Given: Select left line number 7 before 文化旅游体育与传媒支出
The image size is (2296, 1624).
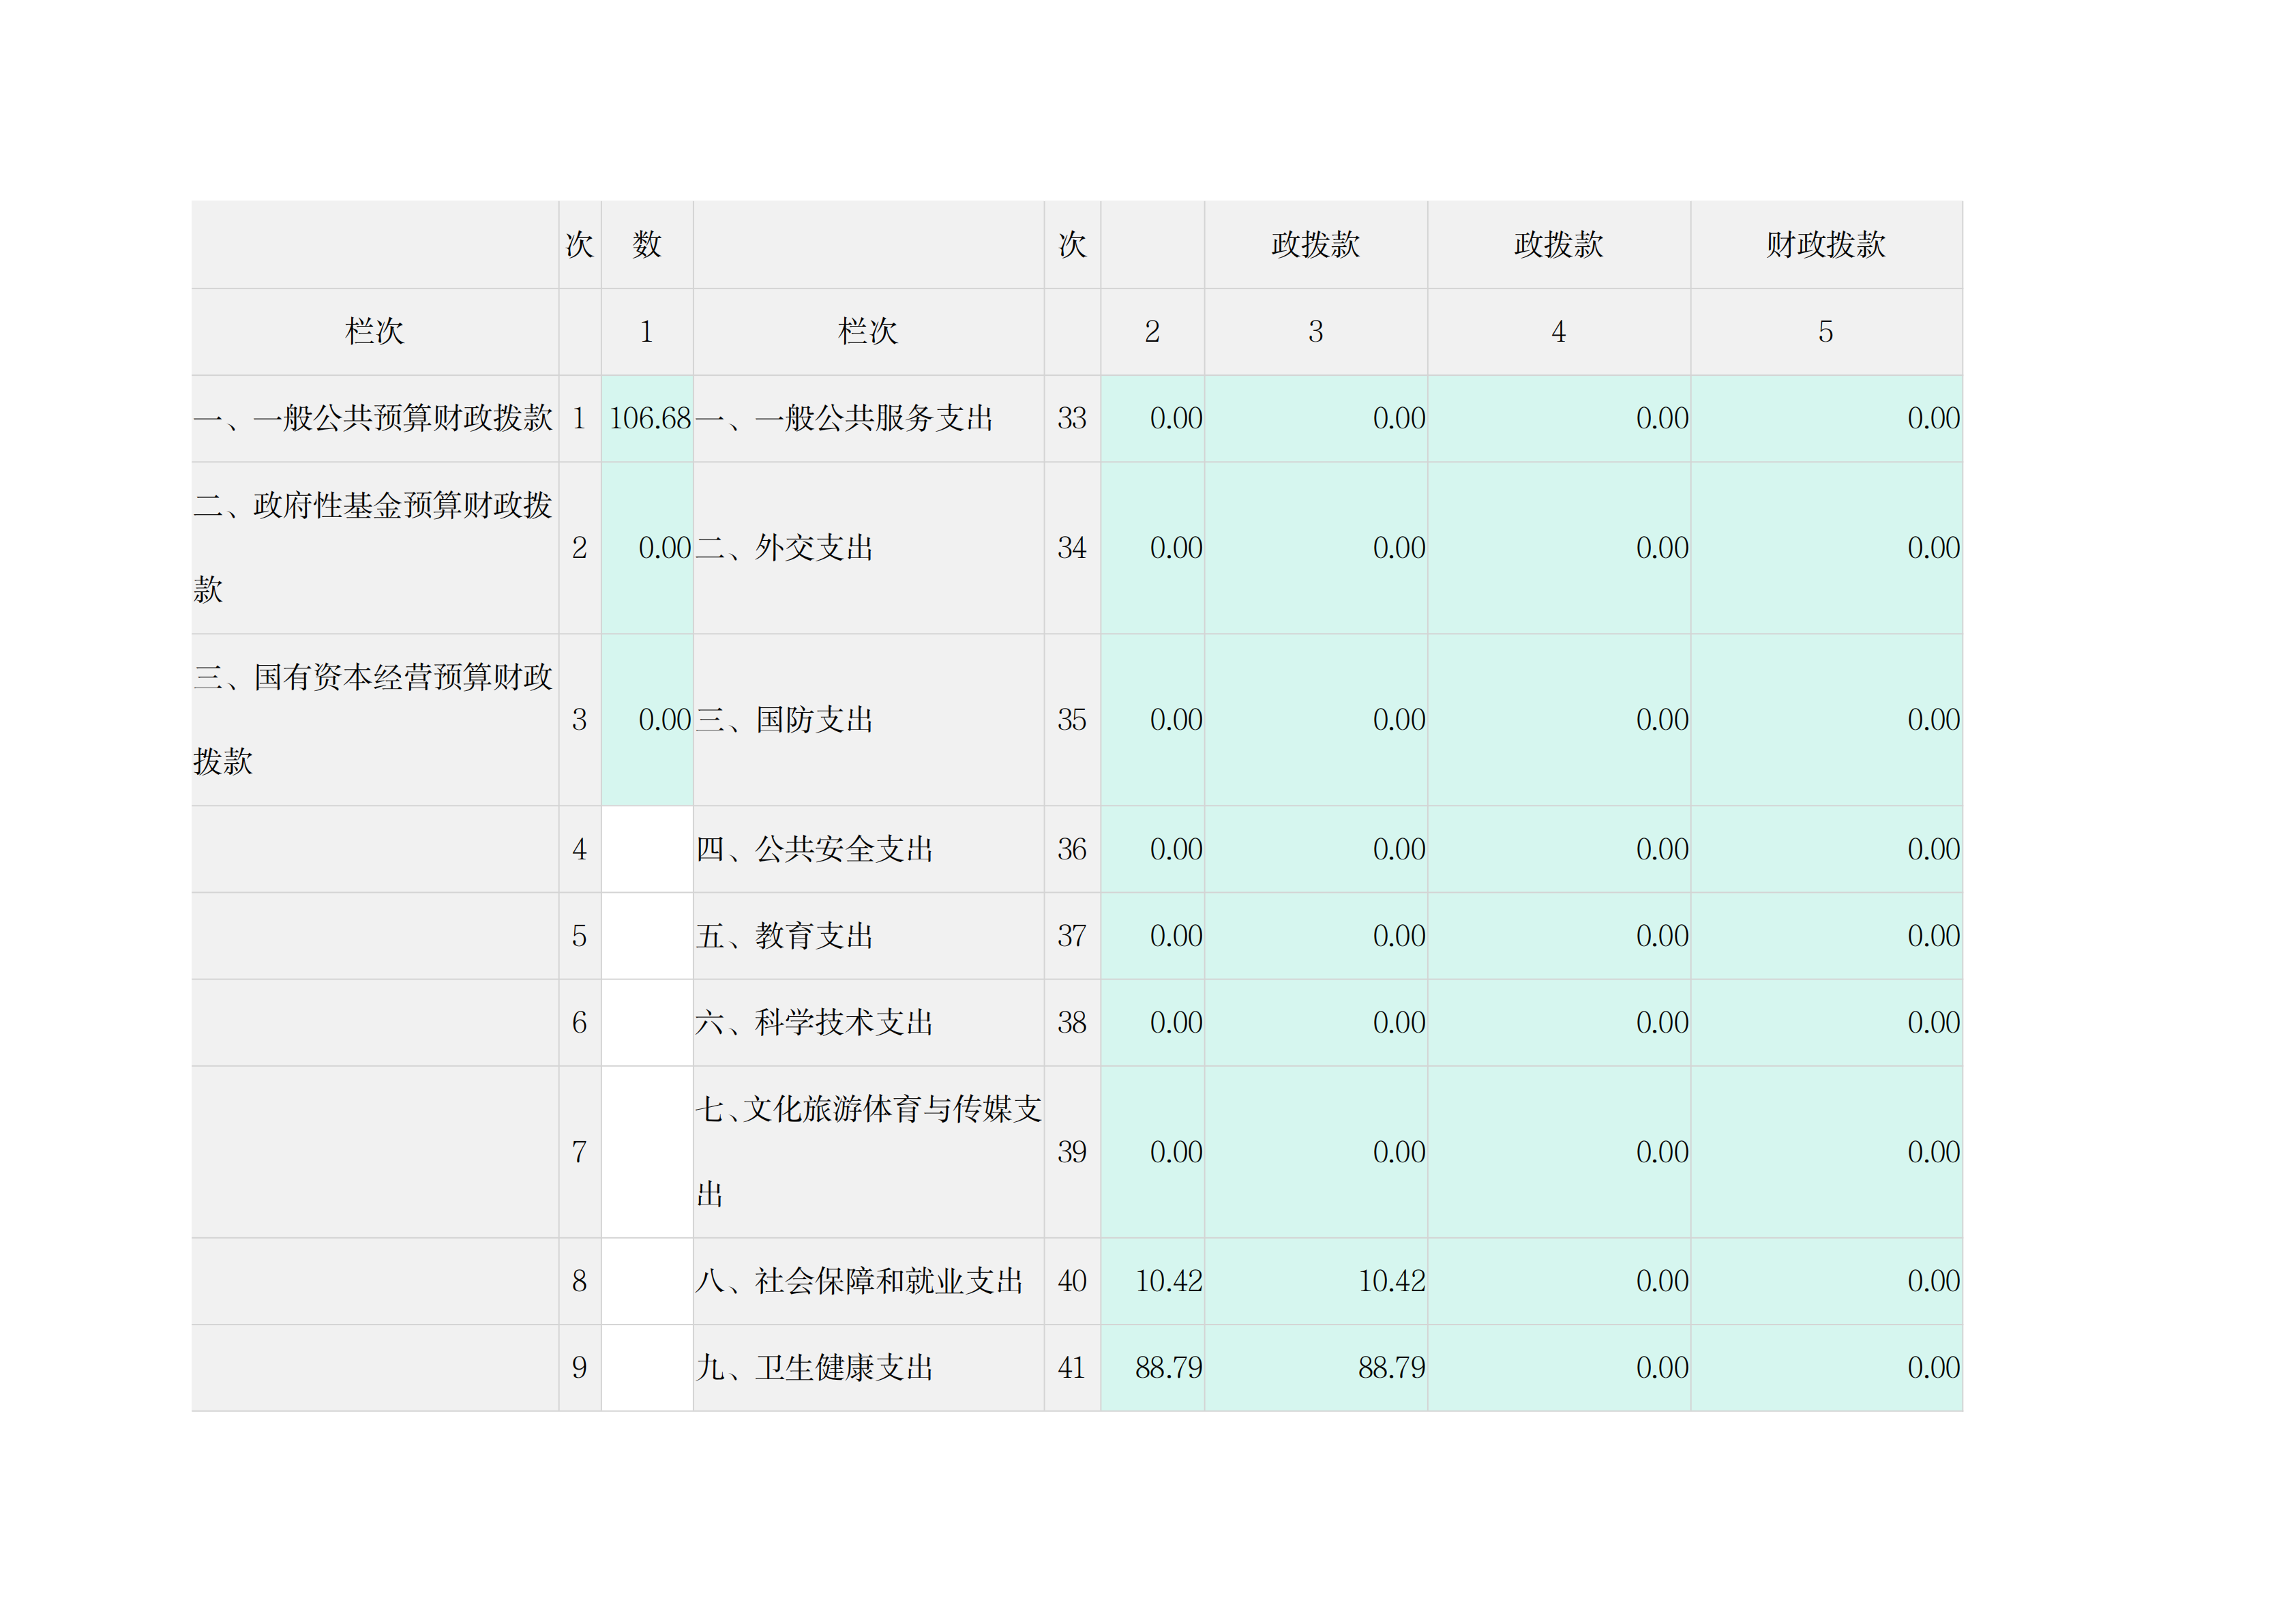Looking at the screenshot, I should [x=580, y=1152].
